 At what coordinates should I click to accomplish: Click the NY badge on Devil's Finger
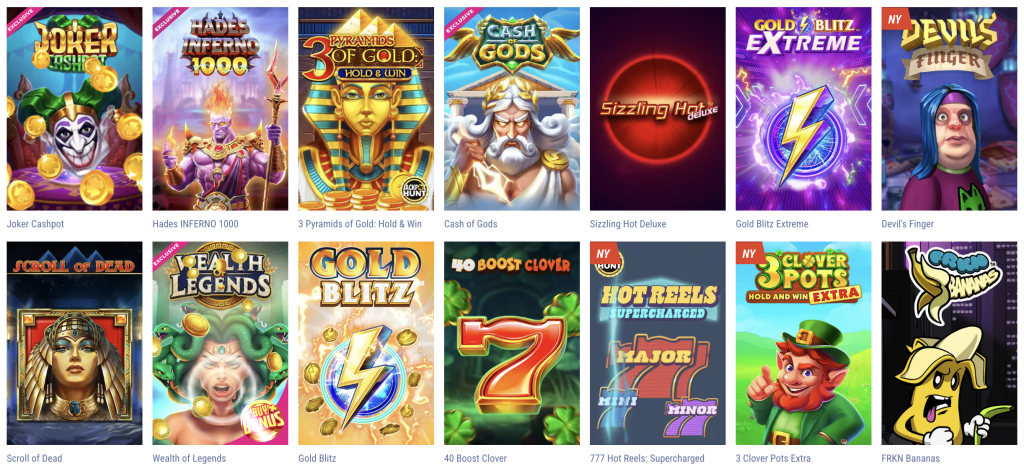point(894,18)
